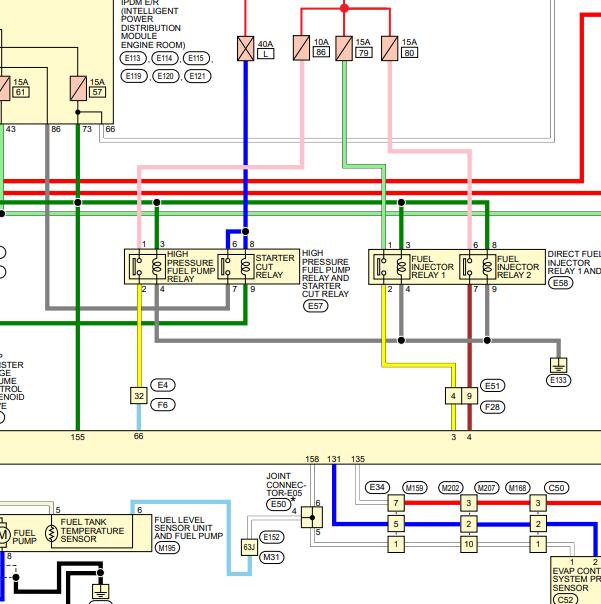
Task: Click connector pin box 4 near E51
Action: tap(453, 396)
